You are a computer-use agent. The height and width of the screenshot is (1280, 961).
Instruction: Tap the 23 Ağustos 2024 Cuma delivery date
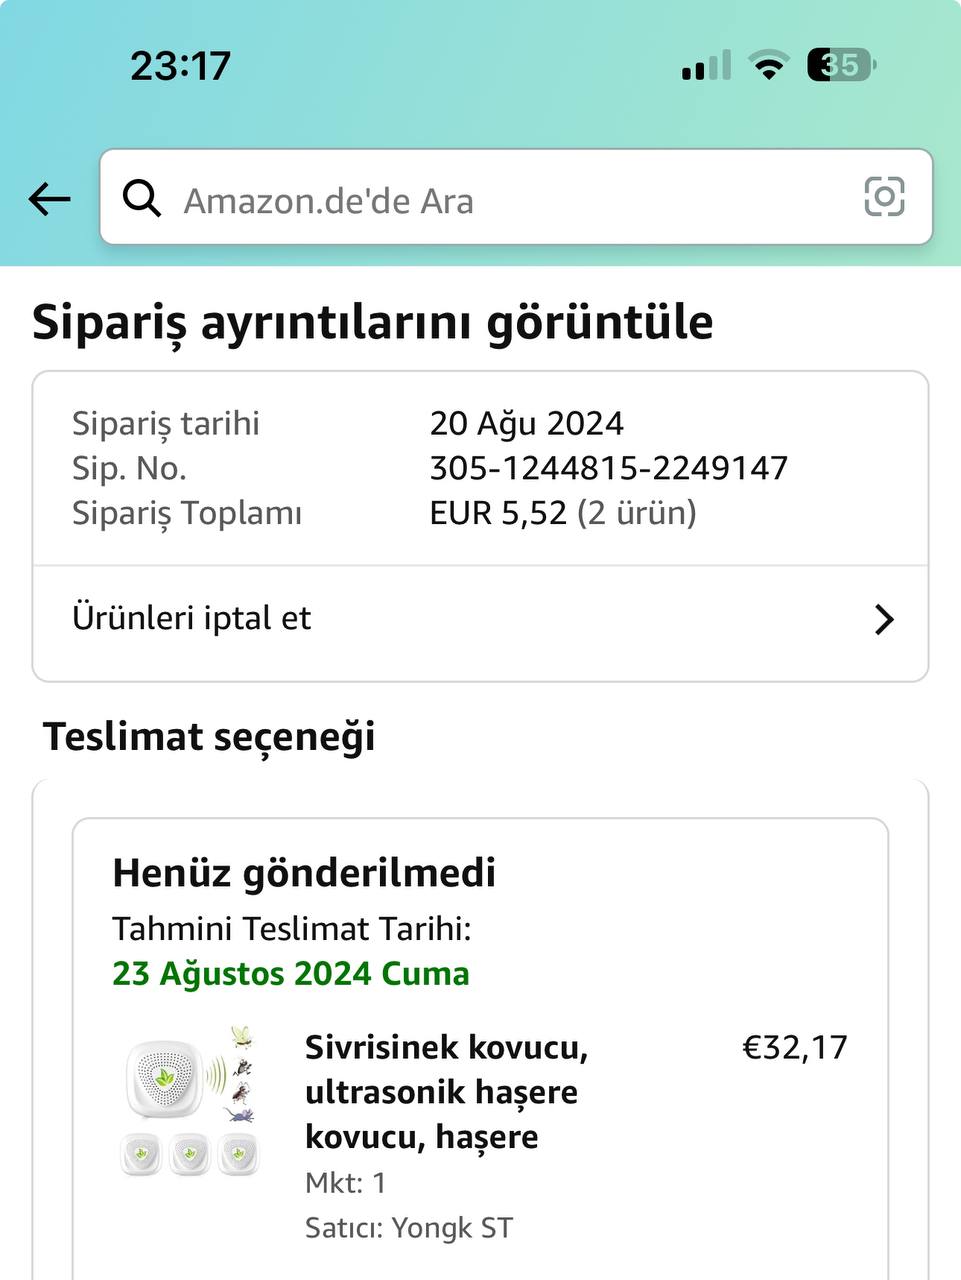click(x=290, y=973)
